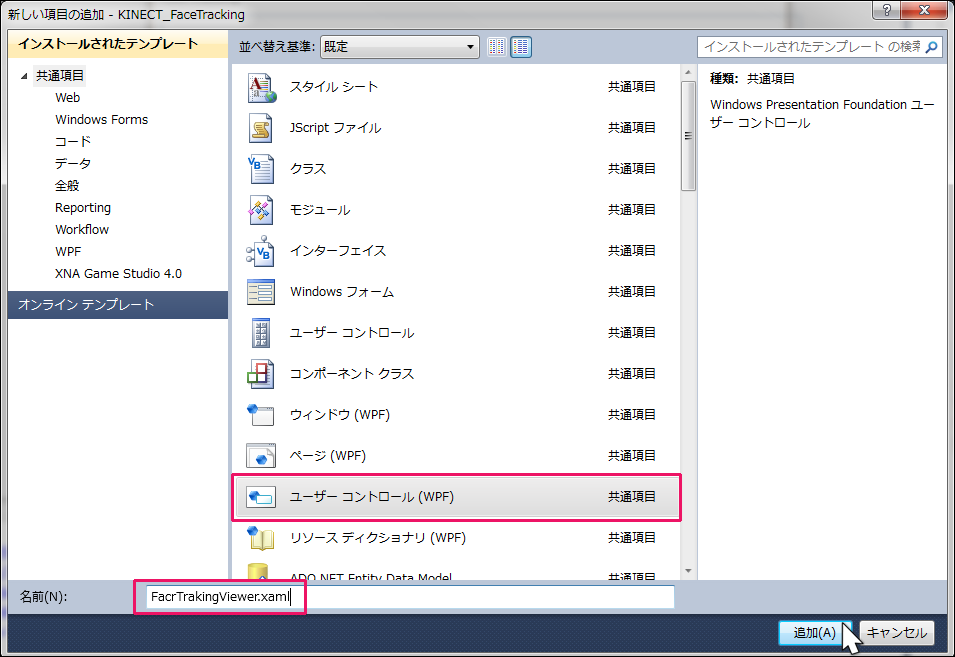Click the dialog help question-mark button
This screenshot has height=657, width=955.
(x=886, y=10)
